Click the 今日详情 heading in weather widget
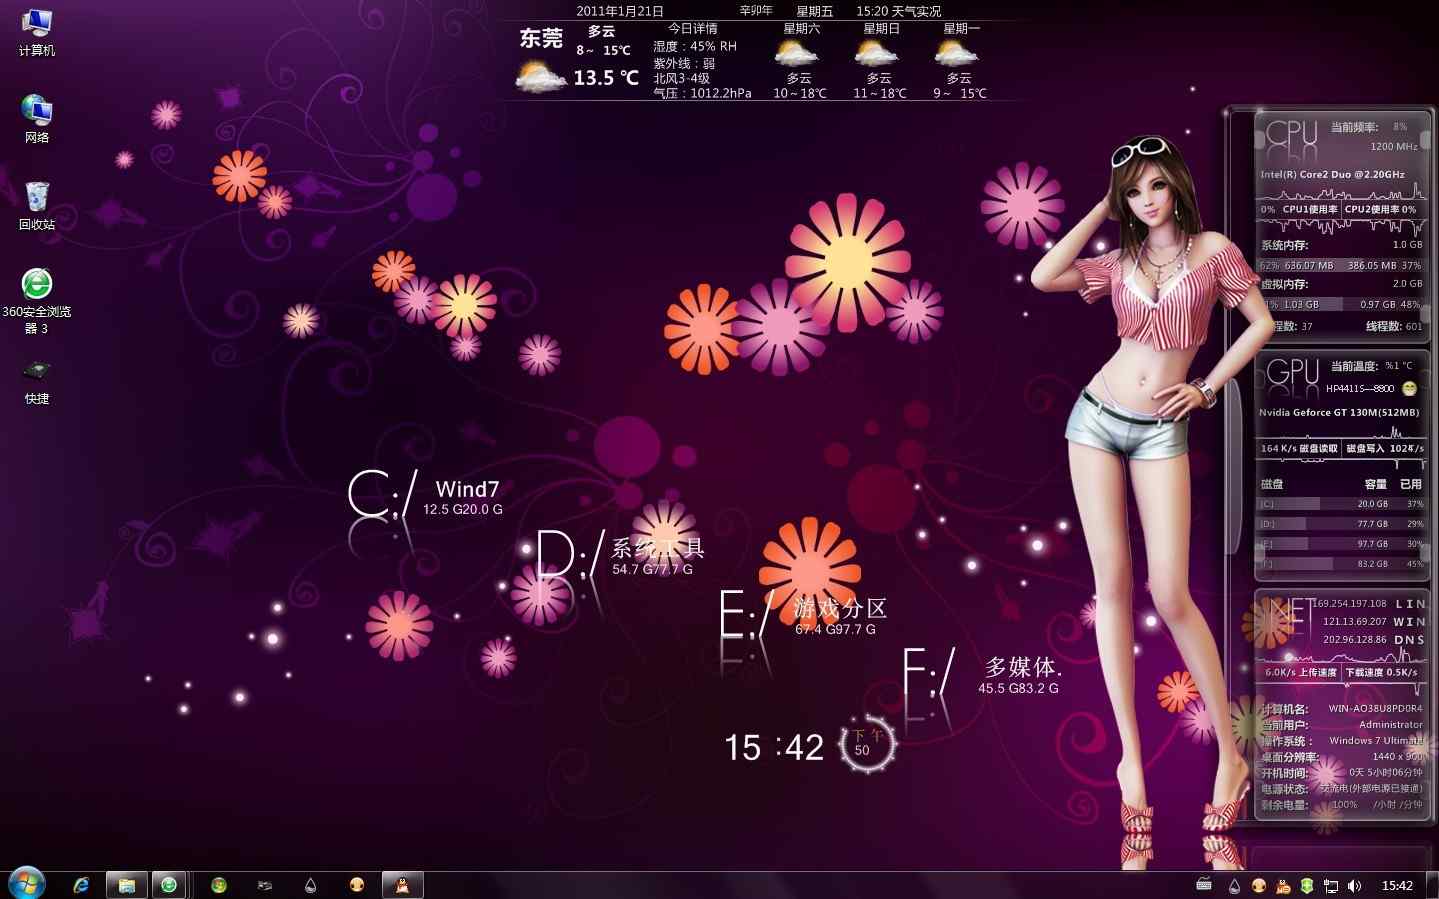1439x899 pixels. point(692,28)
